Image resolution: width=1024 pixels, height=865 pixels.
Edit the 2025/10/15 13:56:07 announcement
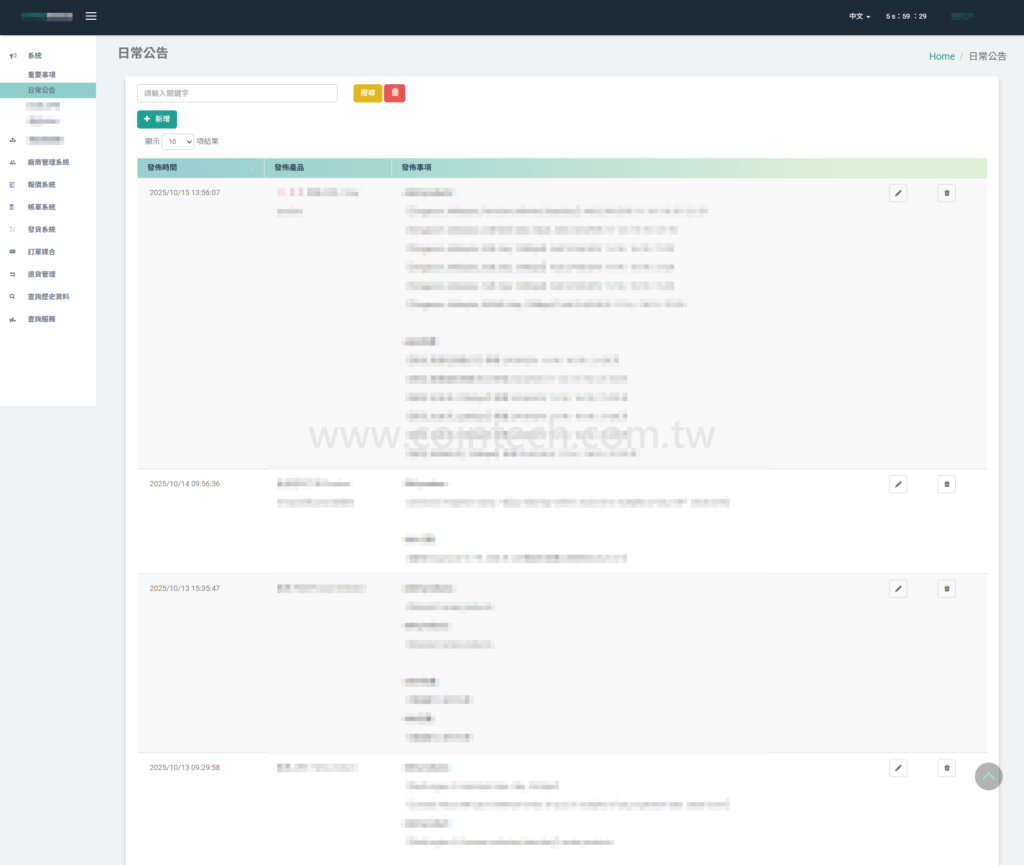(898, 194)
